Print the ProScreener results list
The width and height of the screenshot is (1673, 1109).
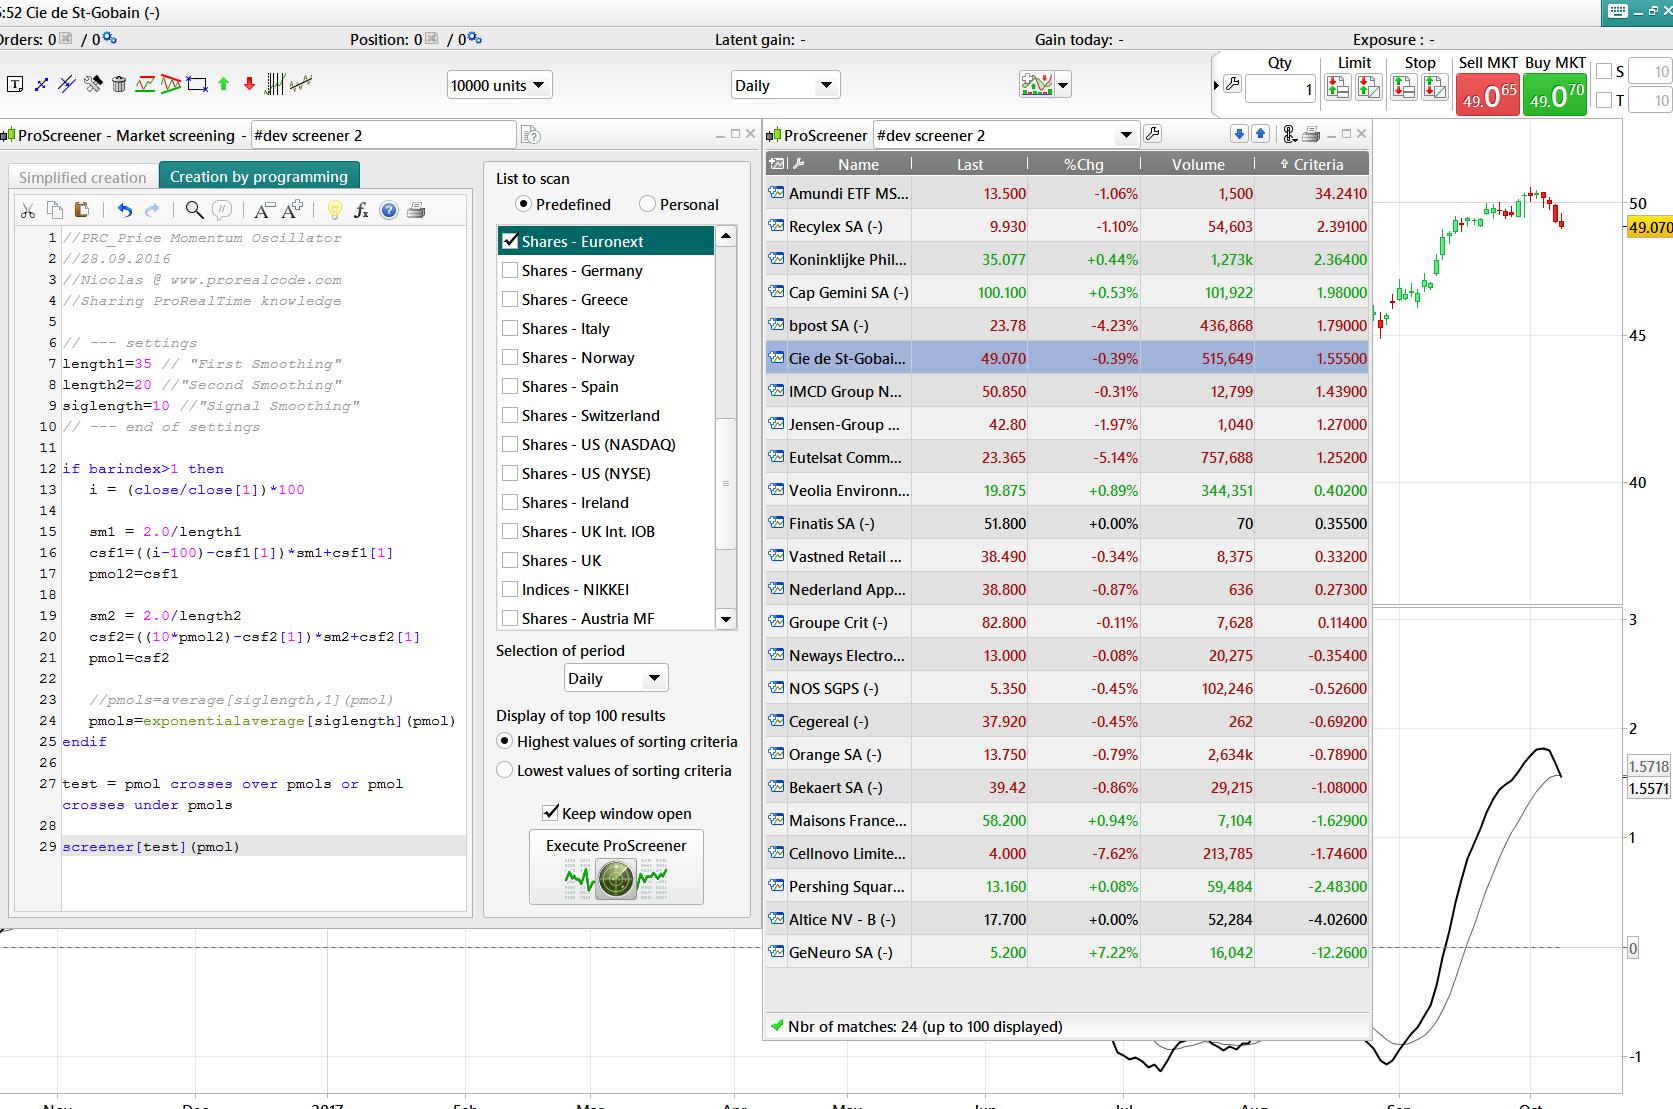pos(1311,134)
